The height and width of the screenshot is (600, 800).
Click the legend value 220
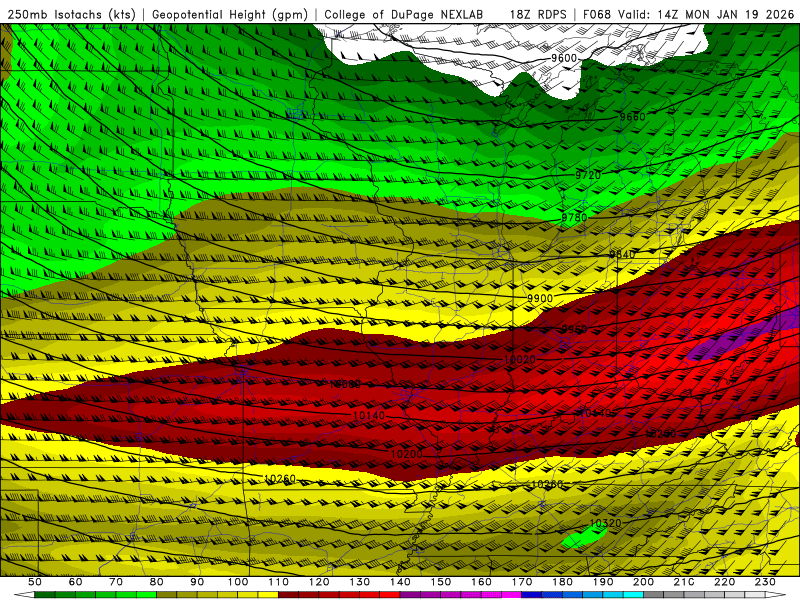(724, 582)
